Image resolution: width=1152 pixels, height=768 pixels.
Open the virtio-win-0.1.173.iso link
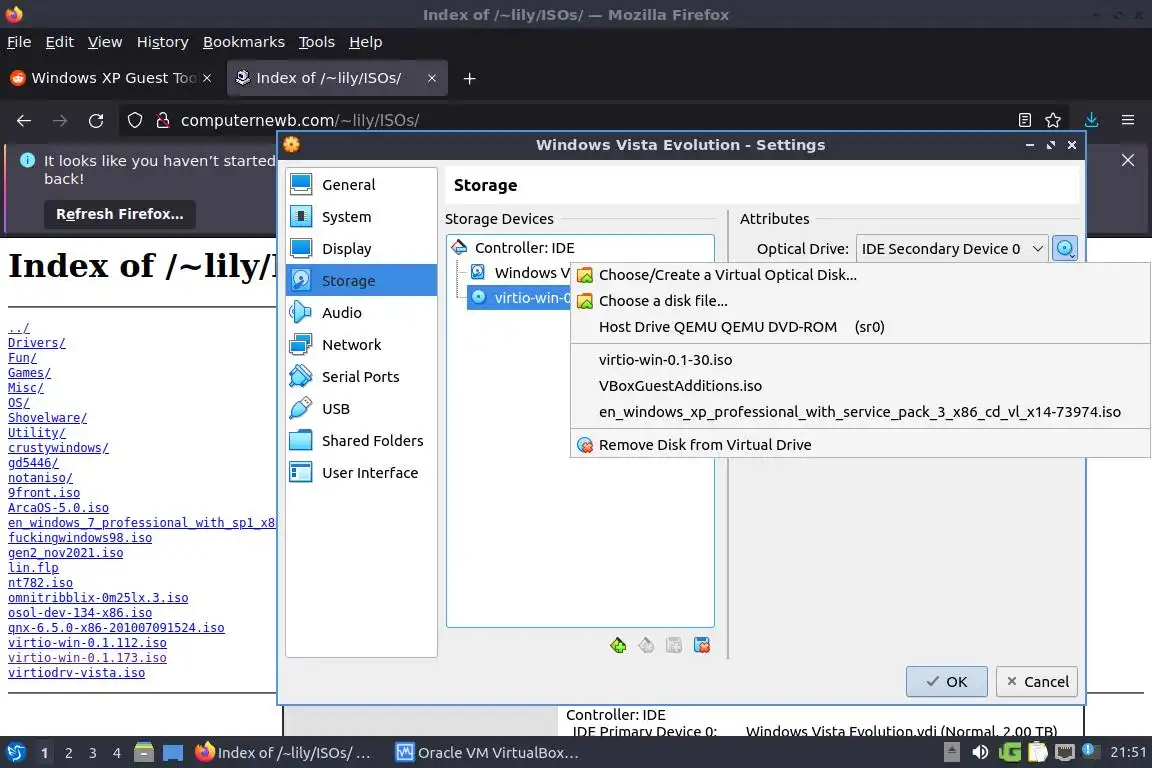pos(87,658)
